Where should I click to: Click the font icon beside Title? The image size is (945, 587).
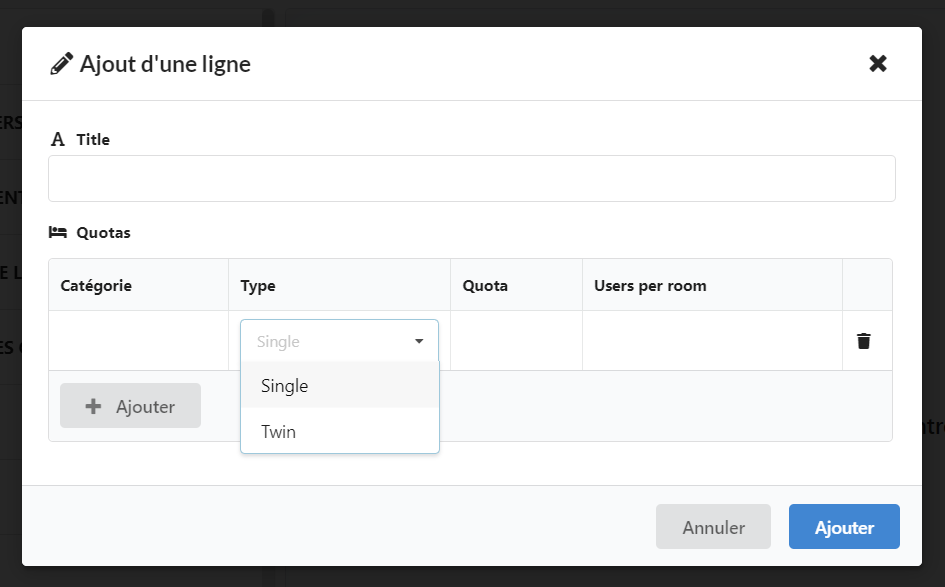[58, 140]
